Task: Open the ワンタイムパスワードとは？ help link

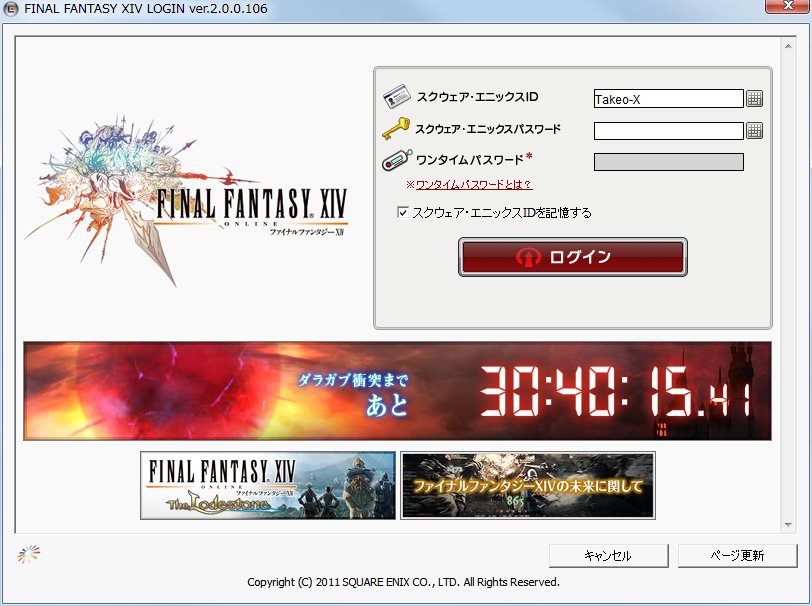Action: [473, 184]
